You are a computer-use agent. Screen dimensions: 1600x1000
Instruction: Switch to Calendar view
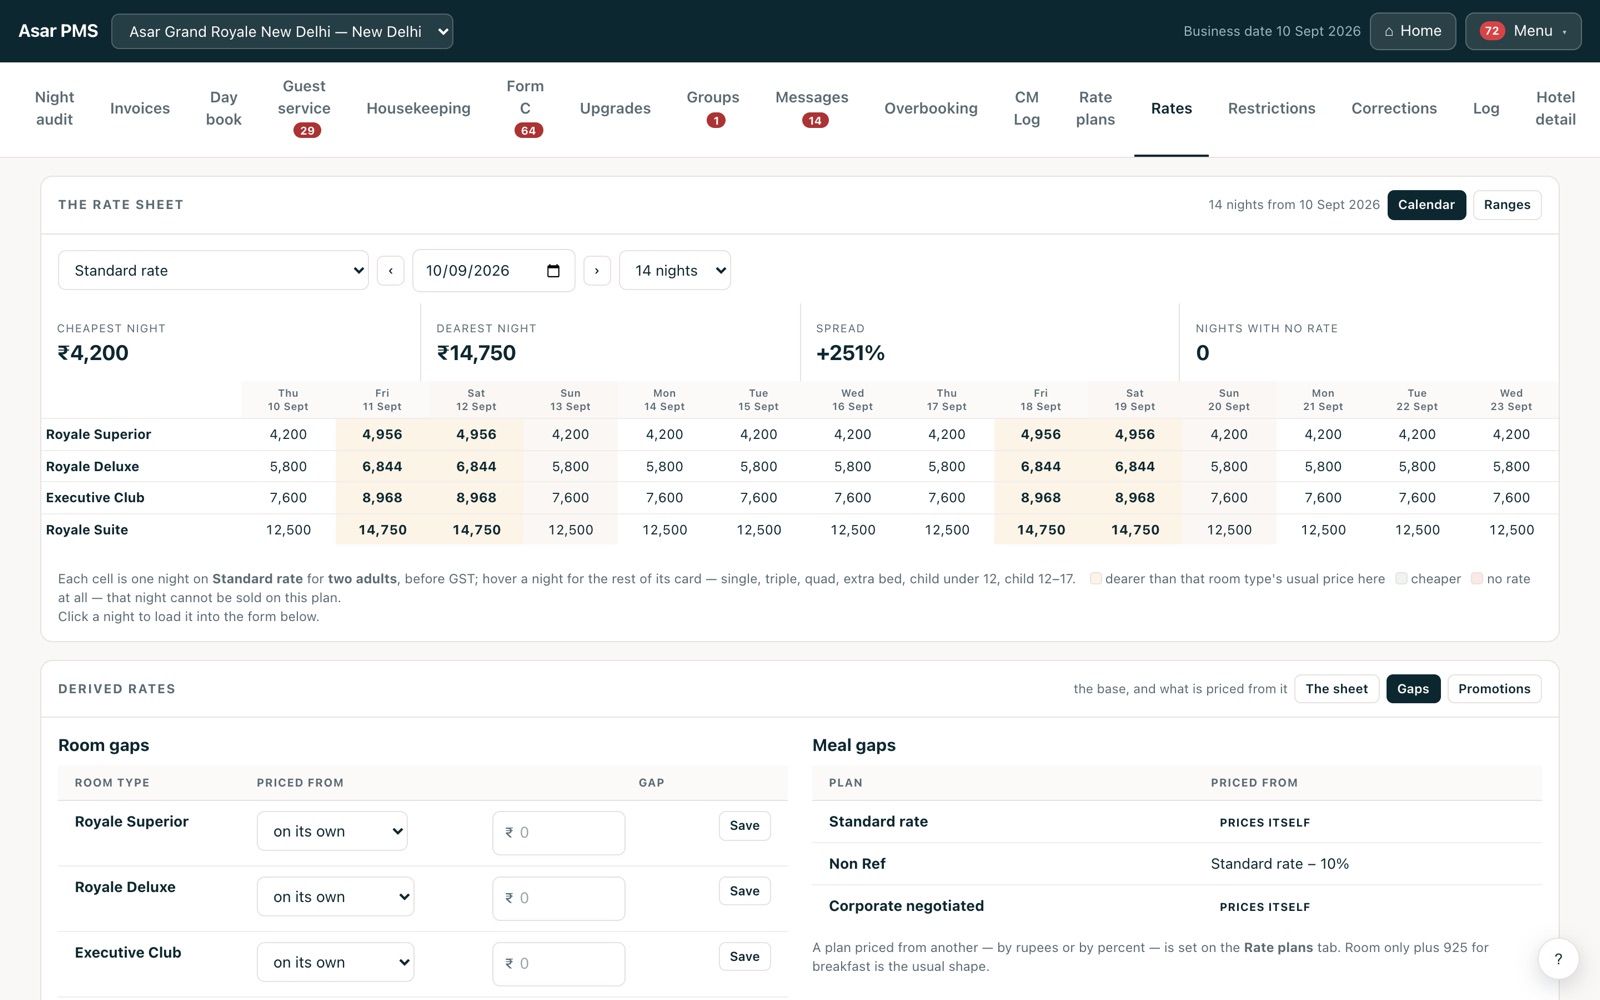[x=1426, y=205]
